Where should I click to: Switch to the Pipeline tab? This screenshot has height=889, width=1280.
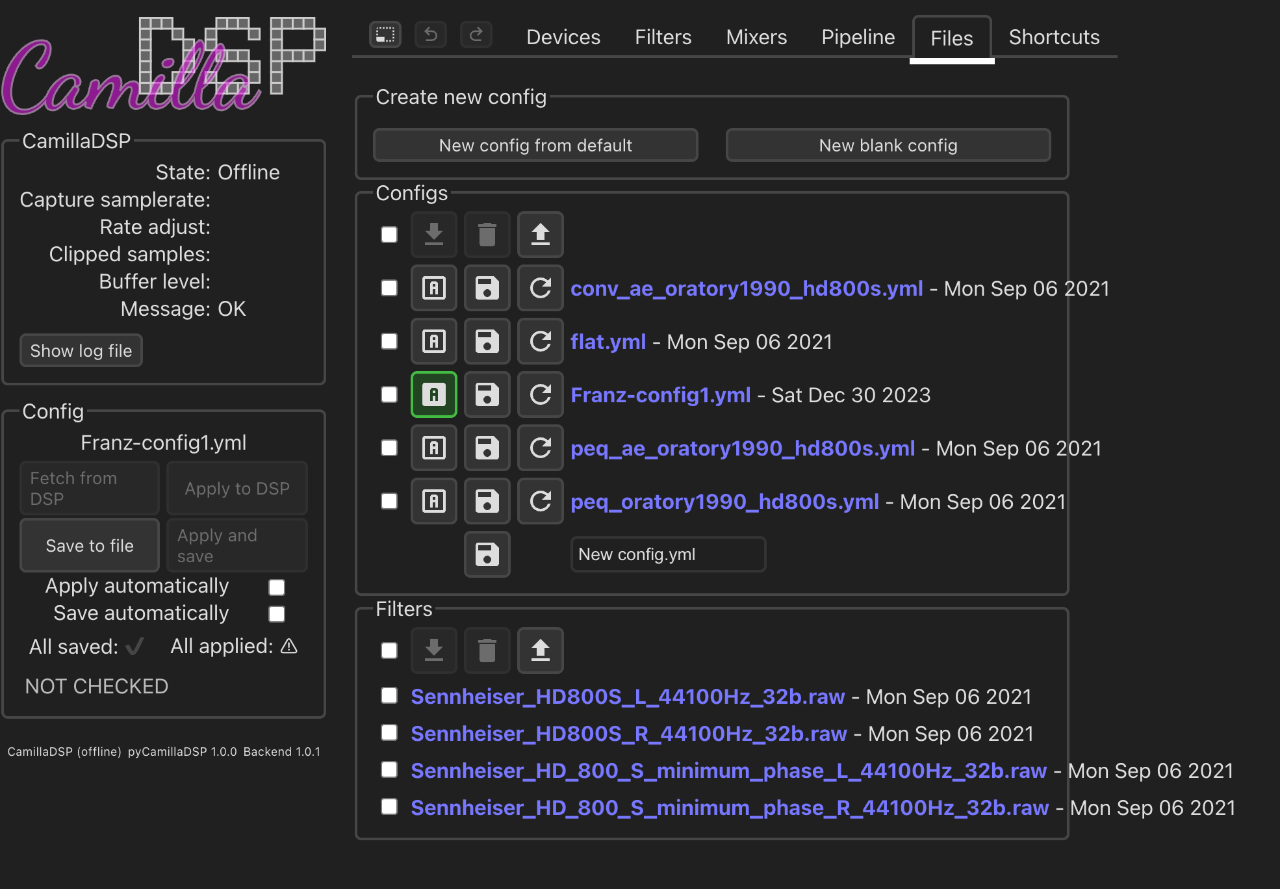tap(858, 37)
